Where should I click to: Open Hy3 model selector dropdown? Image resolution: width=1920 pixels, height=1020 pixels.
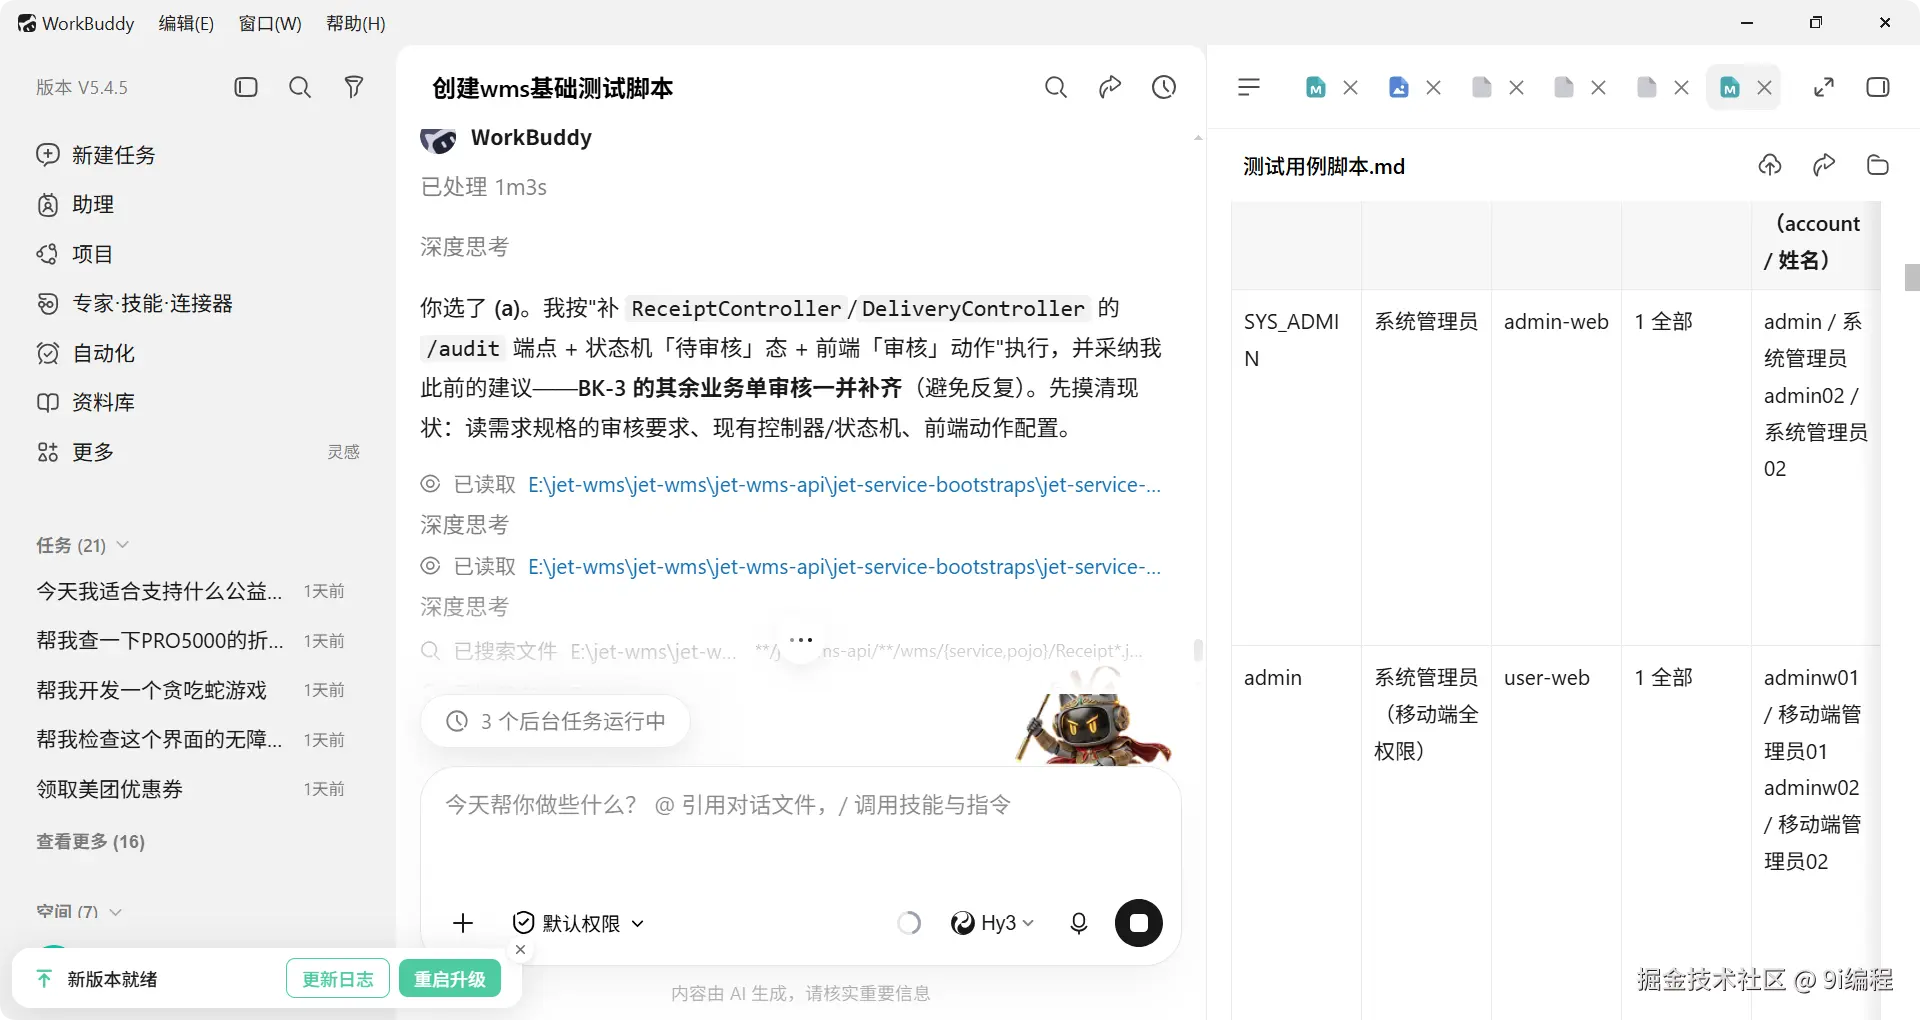coord(992,923)
